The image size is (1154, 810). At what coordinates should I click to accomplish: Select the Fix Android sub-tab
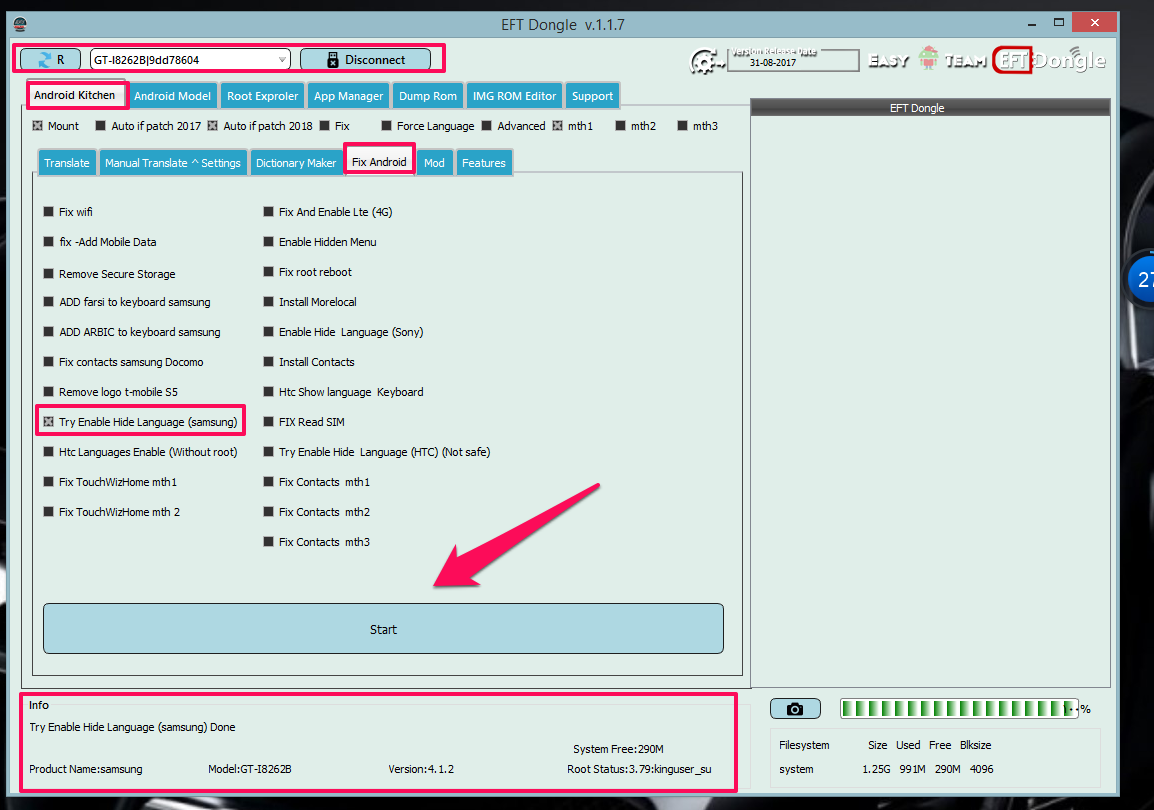point(379,162)
